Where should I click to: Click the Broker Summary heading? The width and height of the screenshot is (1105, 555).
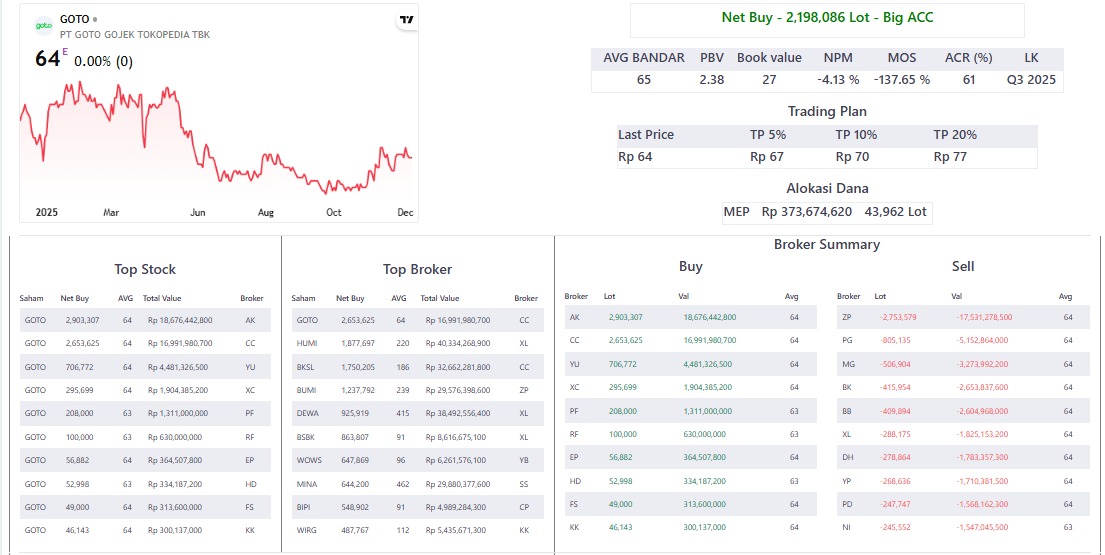[826, 244]
